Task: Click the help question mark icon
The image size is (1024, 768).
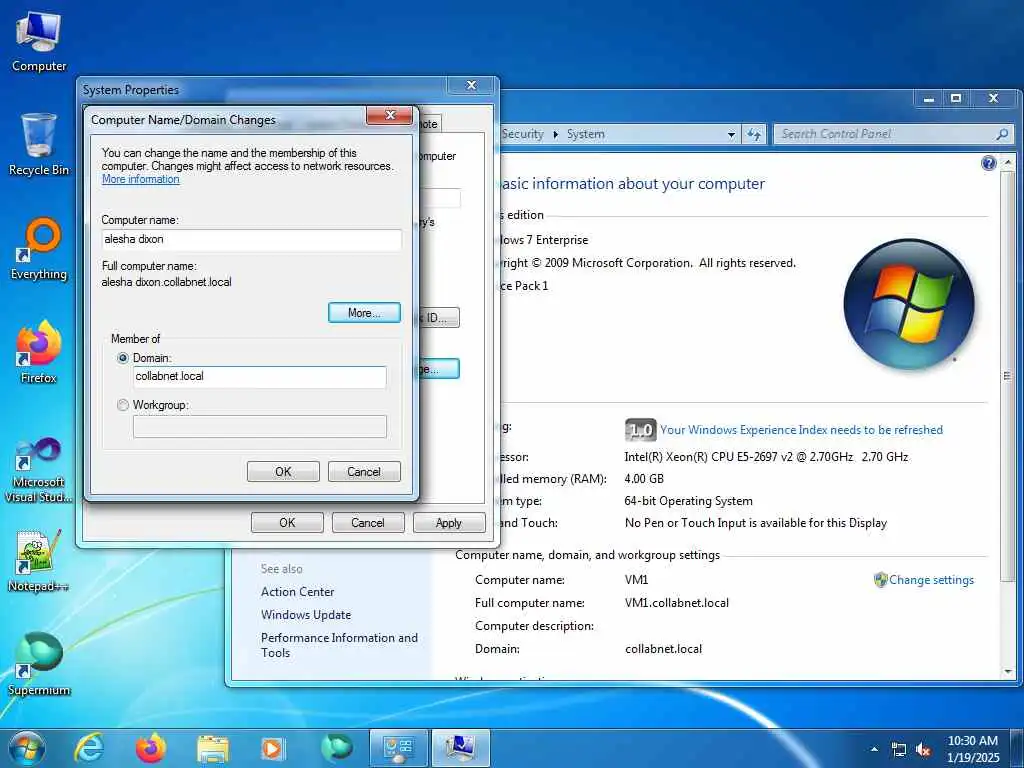Action: coord(989,163)
